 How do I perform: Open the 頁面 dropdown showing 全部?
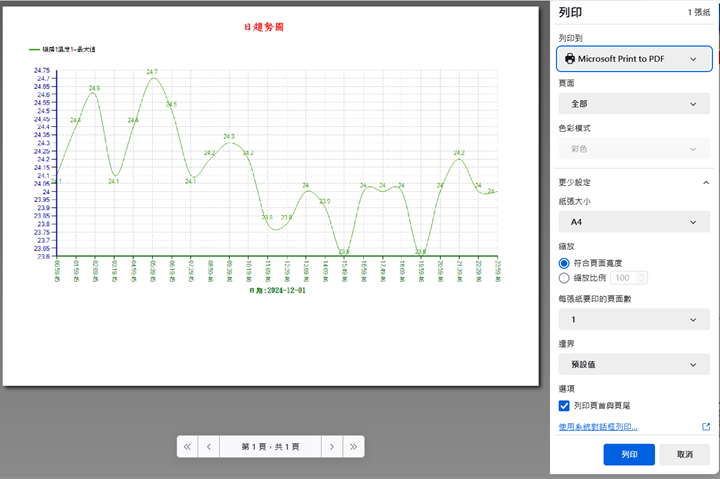tap(633, 104)
